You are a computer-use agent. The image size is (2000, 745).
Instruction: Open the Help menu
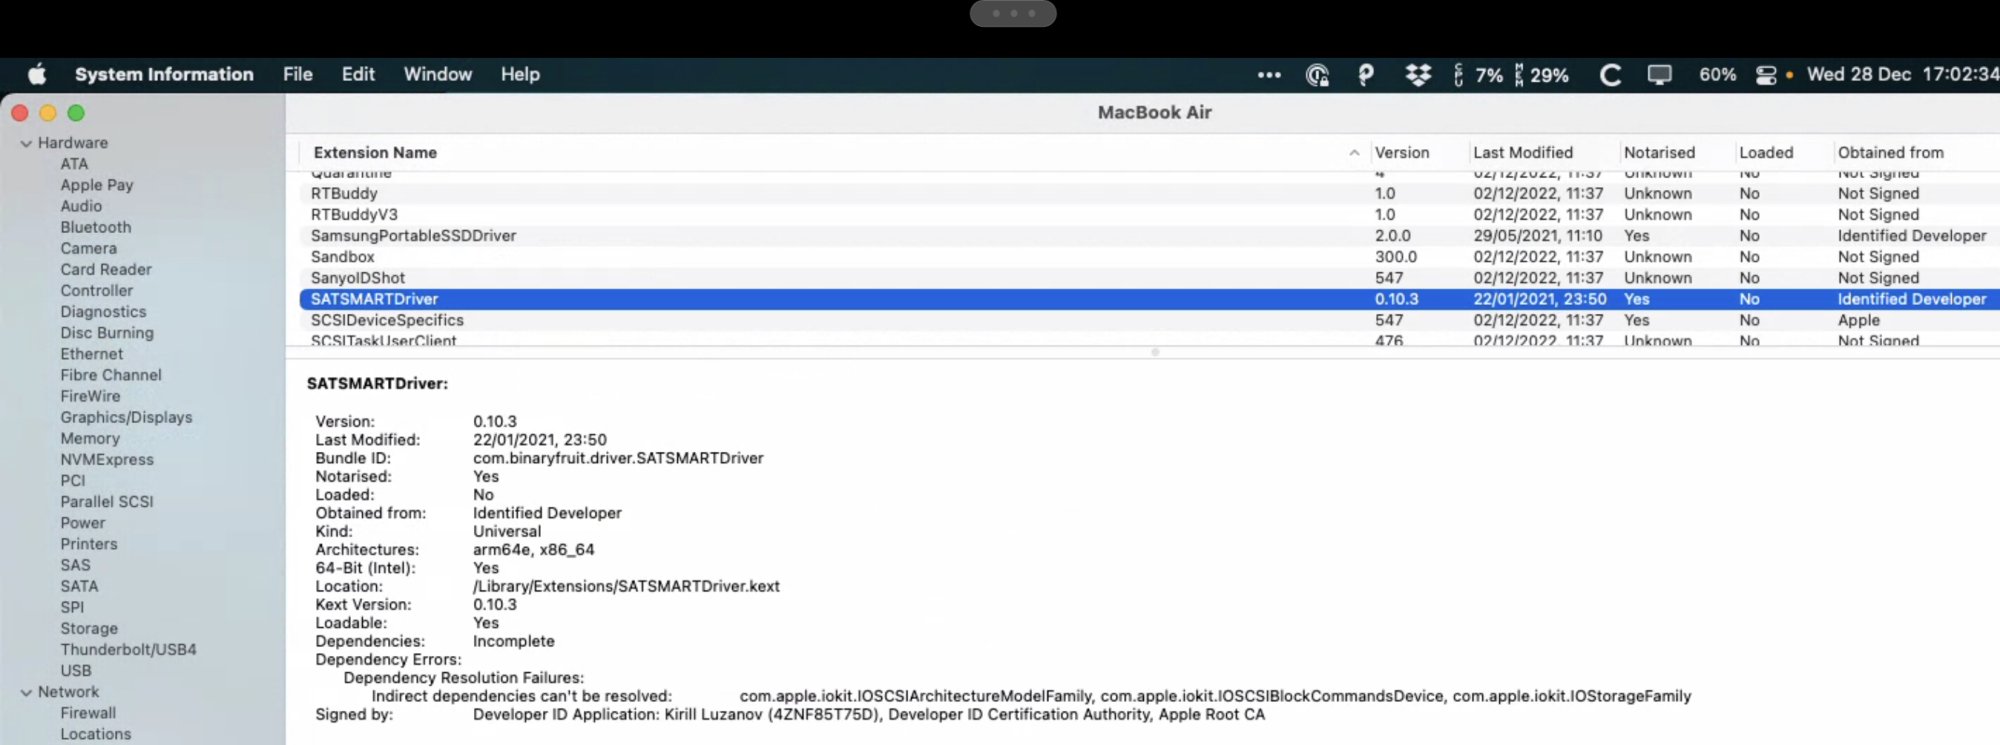[520, 74]
